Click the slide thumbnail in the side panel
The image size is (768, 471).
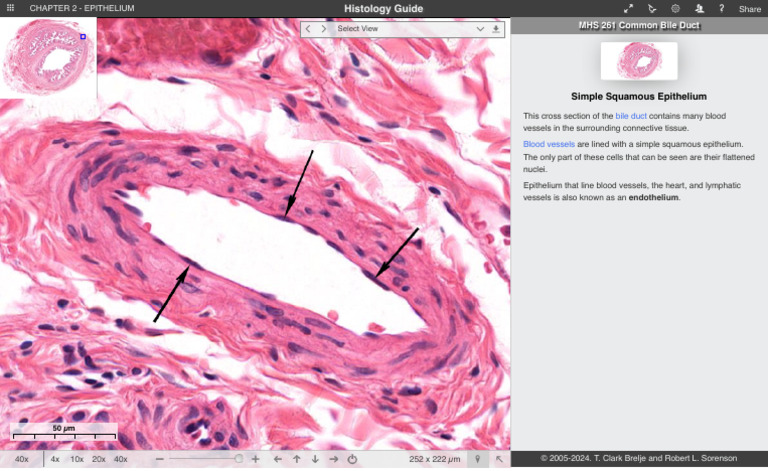point(639,61)
